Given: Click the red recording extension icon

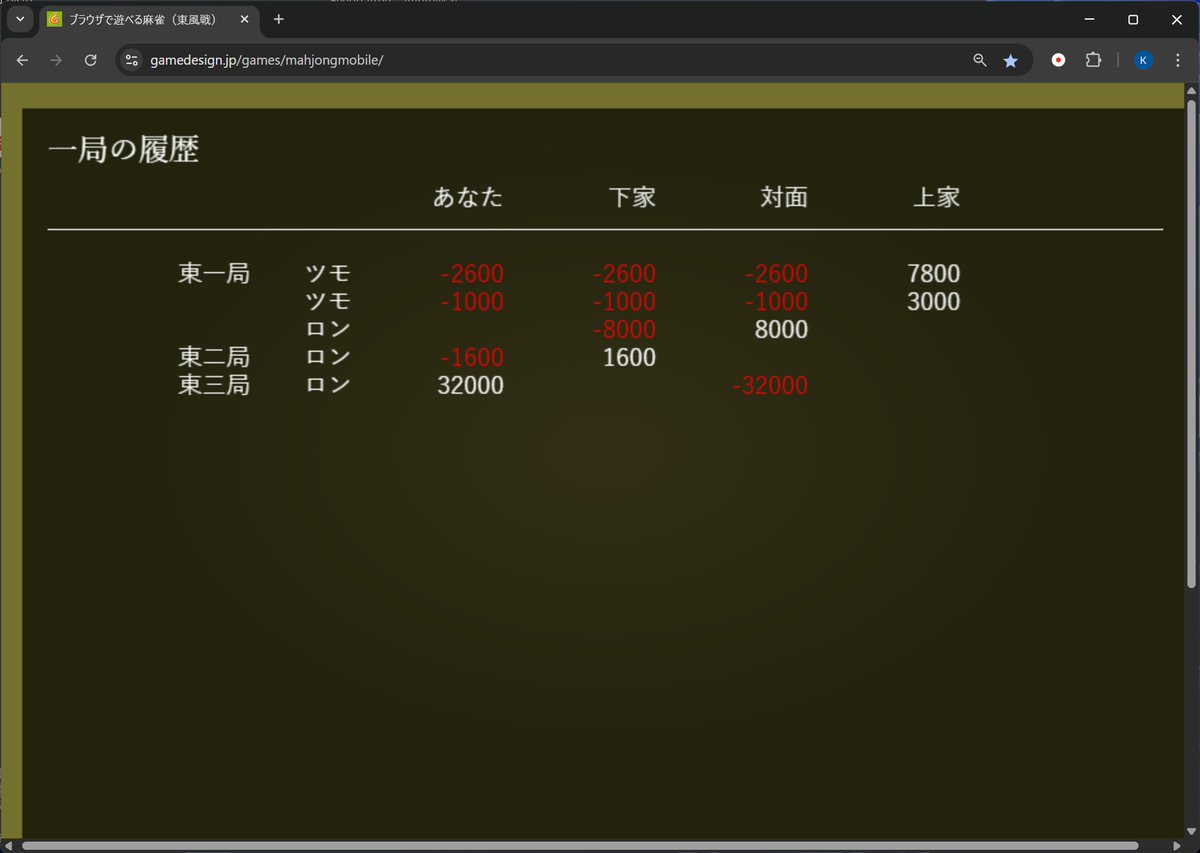Looking at the screenshot, I should (x=1057, y=60).
